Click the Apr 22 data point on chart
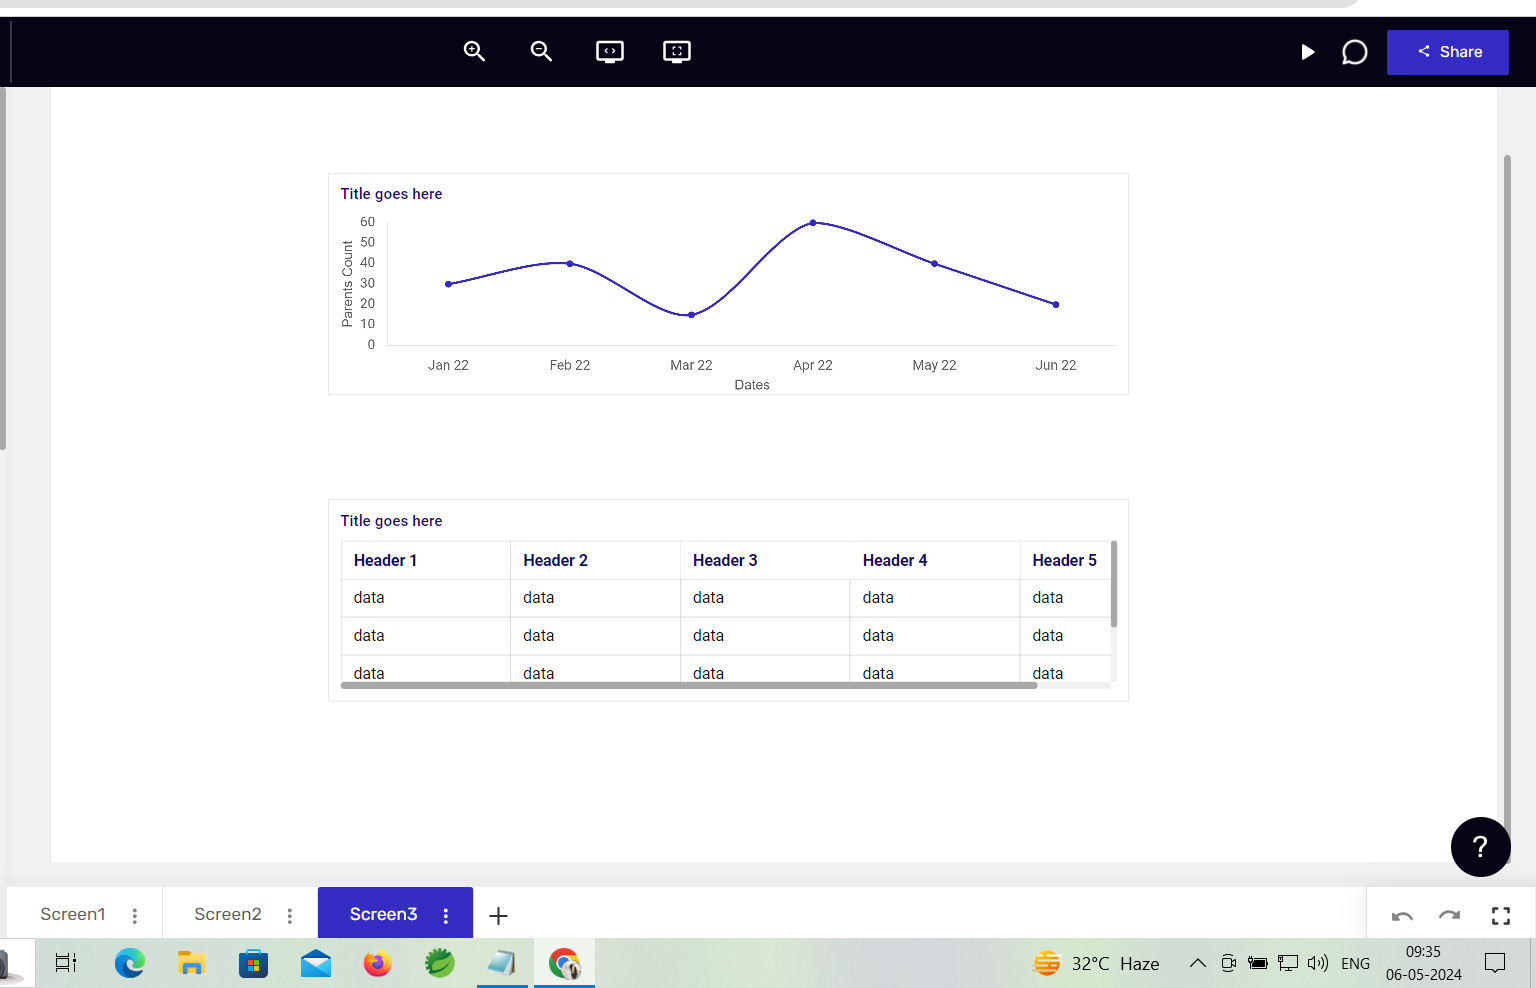Screen dimensions: 1536x988 (813, 223)
